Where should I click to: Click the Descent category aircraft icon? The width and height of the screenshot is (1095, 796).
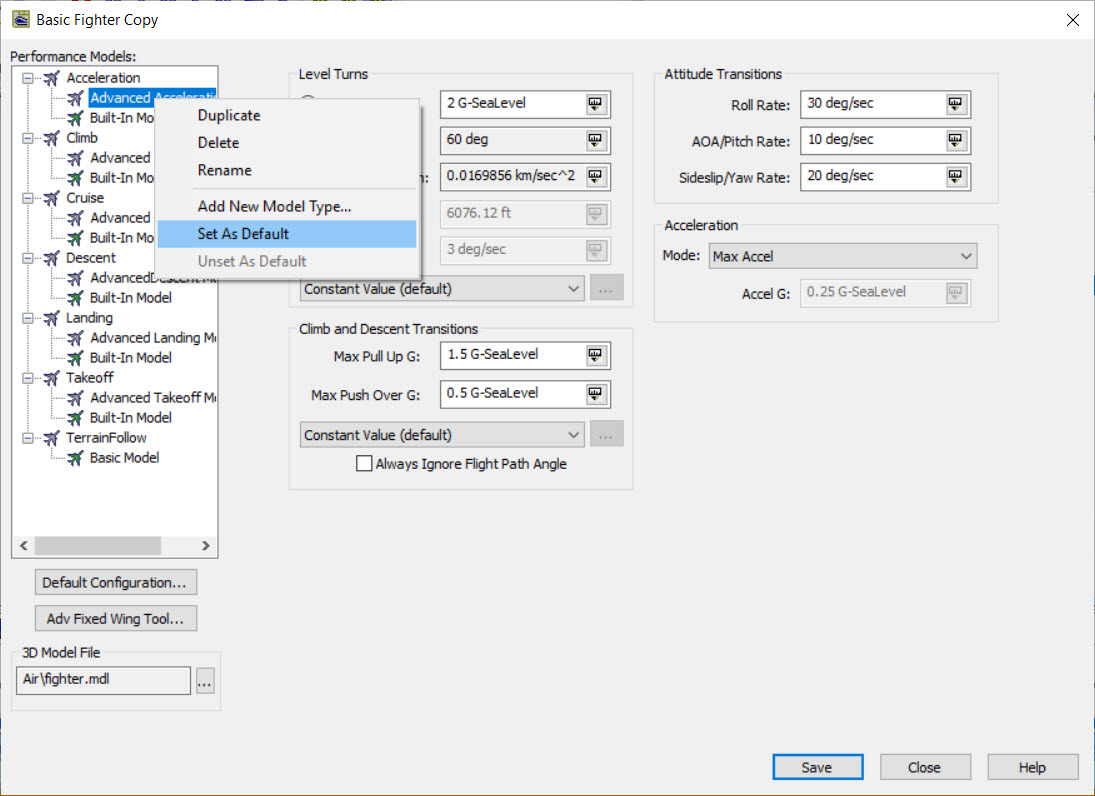[x=51, y=258]
